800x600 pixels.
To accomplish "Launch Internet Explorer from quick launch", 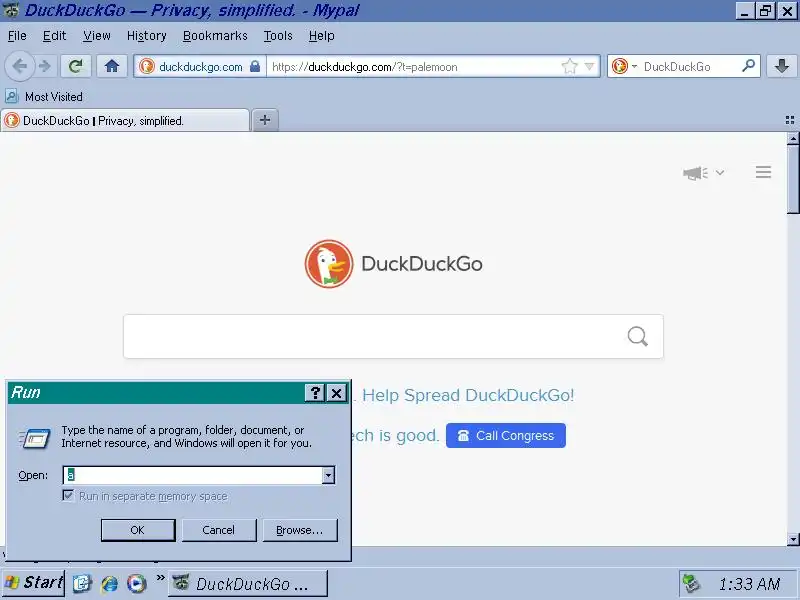I will 109,583.
